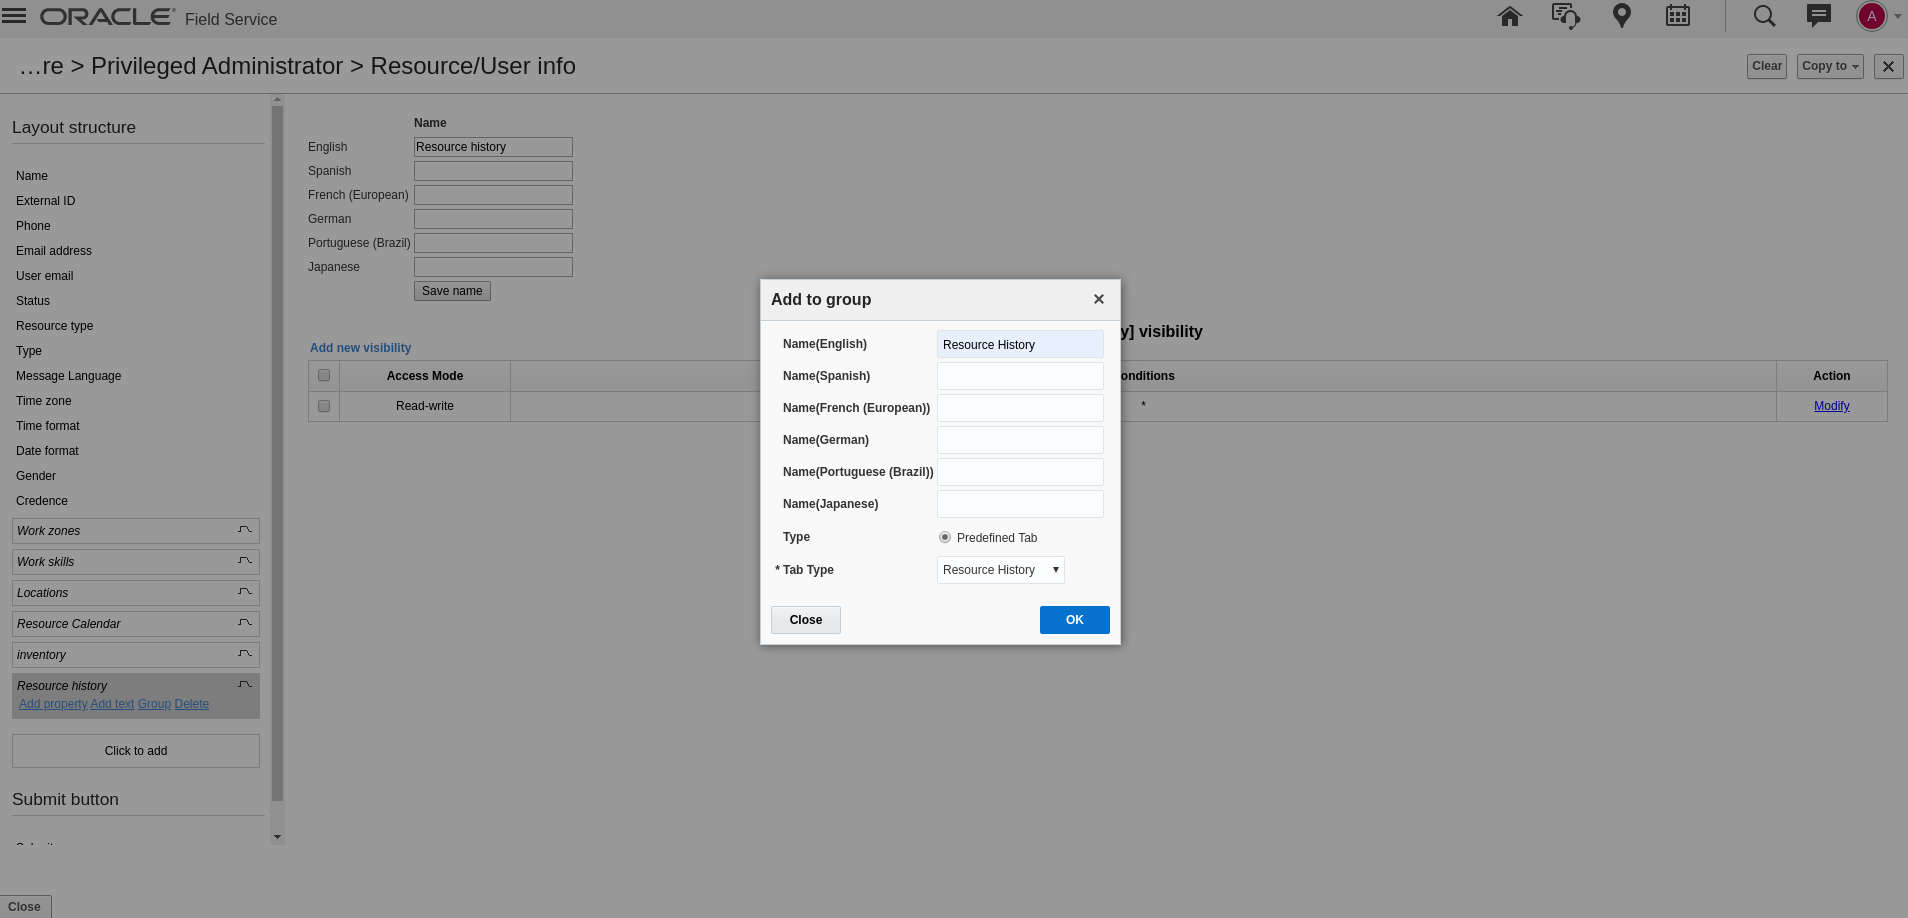The height and width of the screenshot is (918, 1908).
Task: Click the Save name button
Action: pyautogui.click(x=451, y=290)
